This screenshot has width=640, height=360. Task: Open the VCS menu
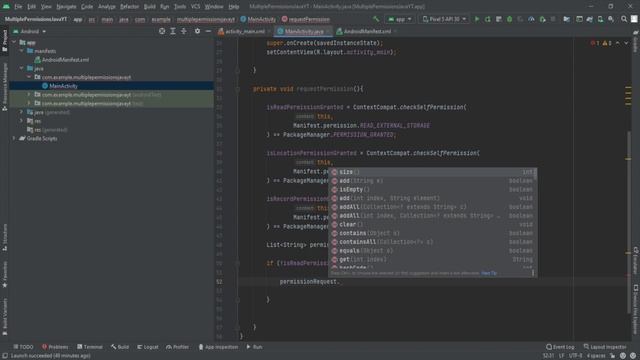pyautogui.click(x=196, y=7)
